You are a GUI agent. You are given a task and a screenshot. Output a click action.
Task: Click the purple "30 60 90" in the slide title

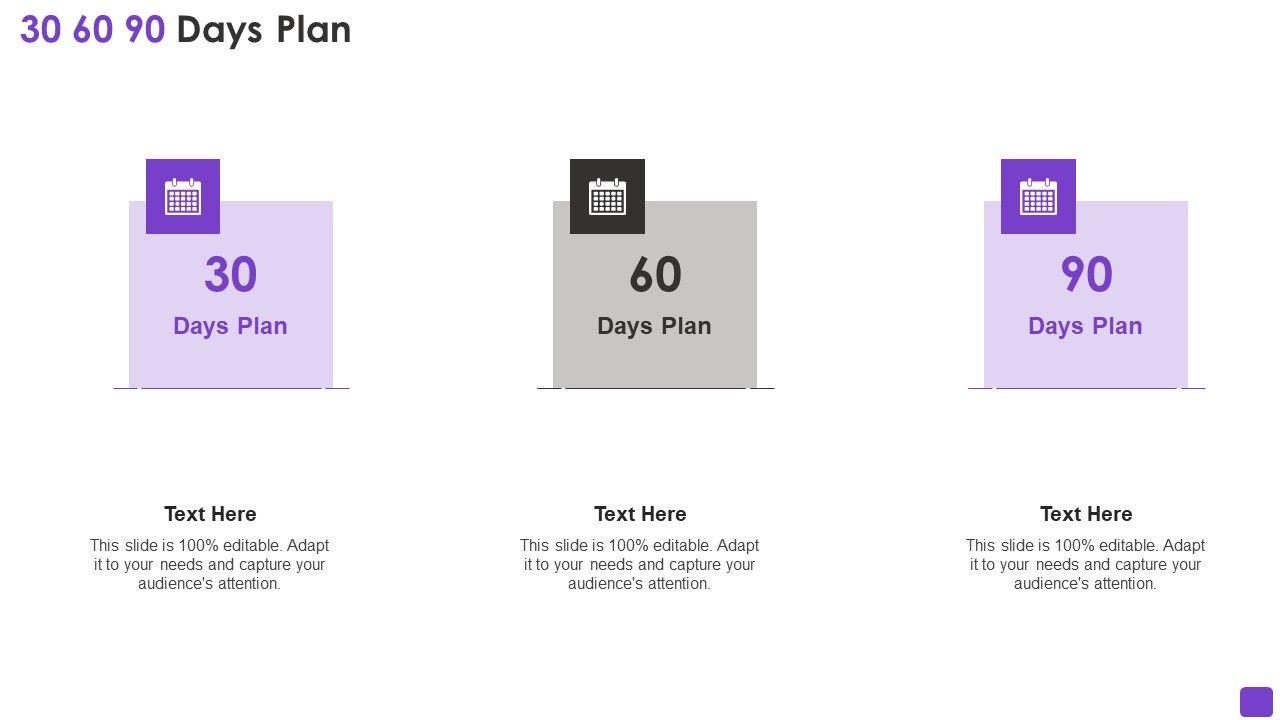[92, 30]
